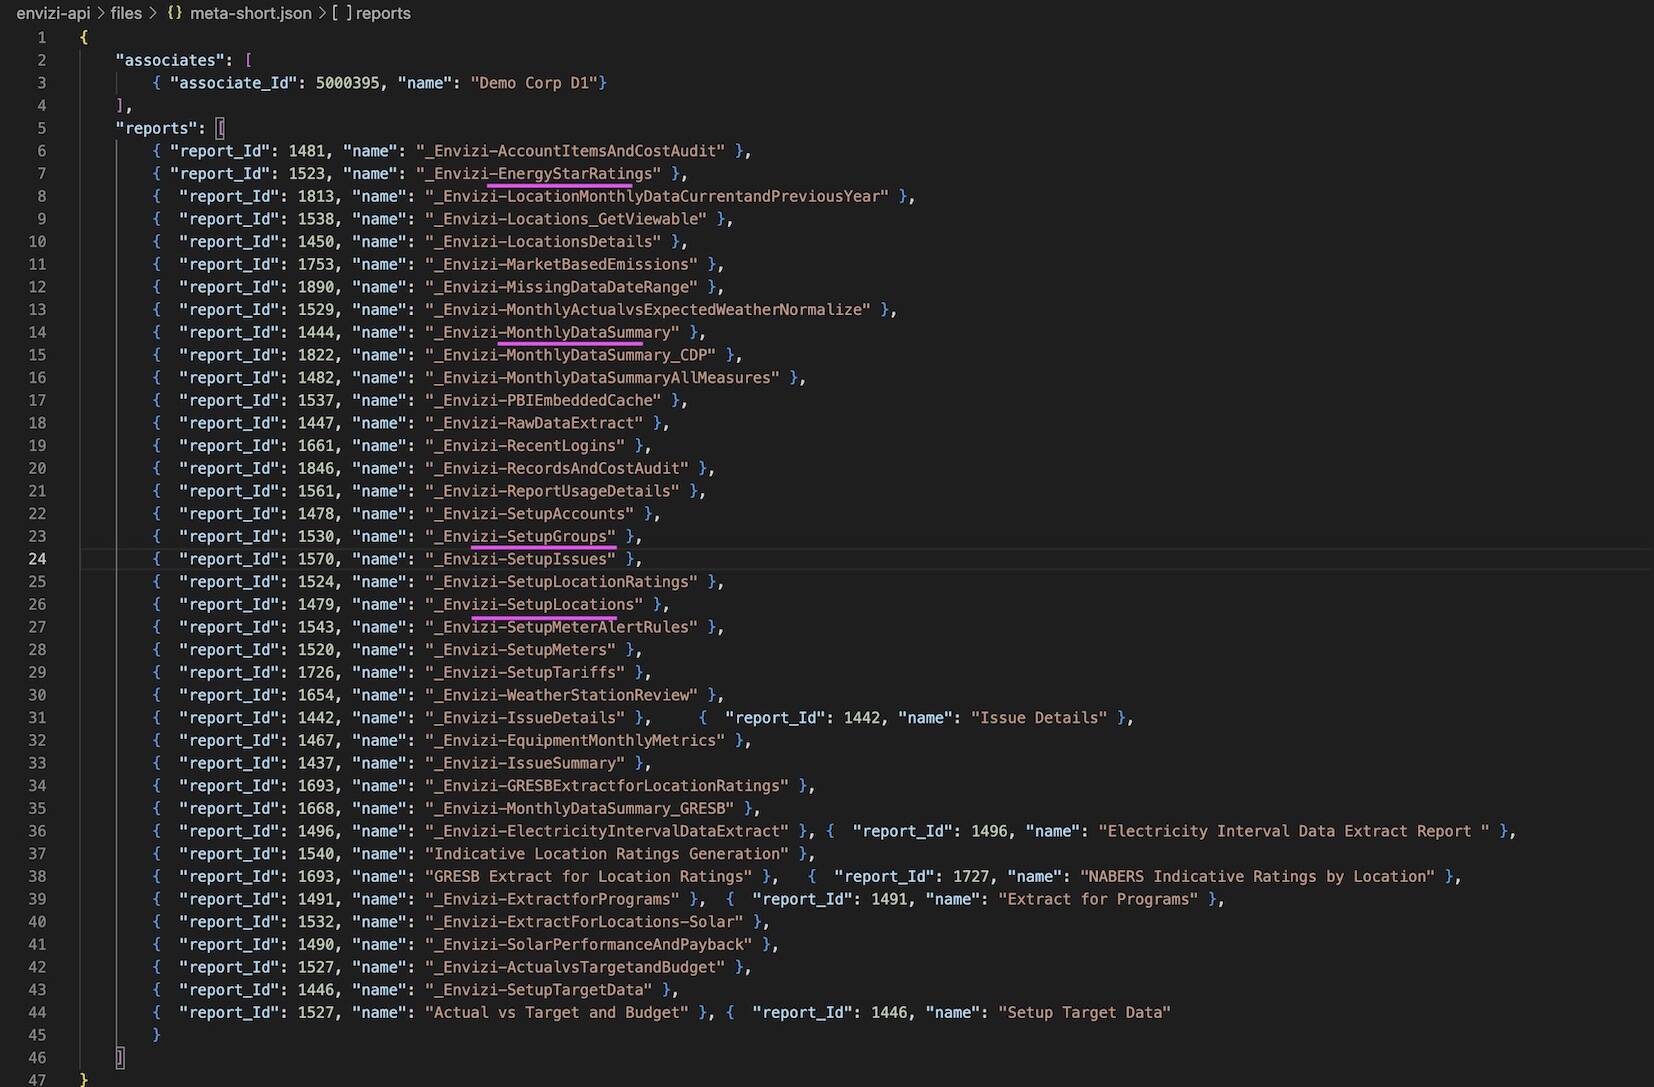Click "_Envizi-MarketBasedEmissions" string
Screen dimensions: 1654x1087
[561, 265]
